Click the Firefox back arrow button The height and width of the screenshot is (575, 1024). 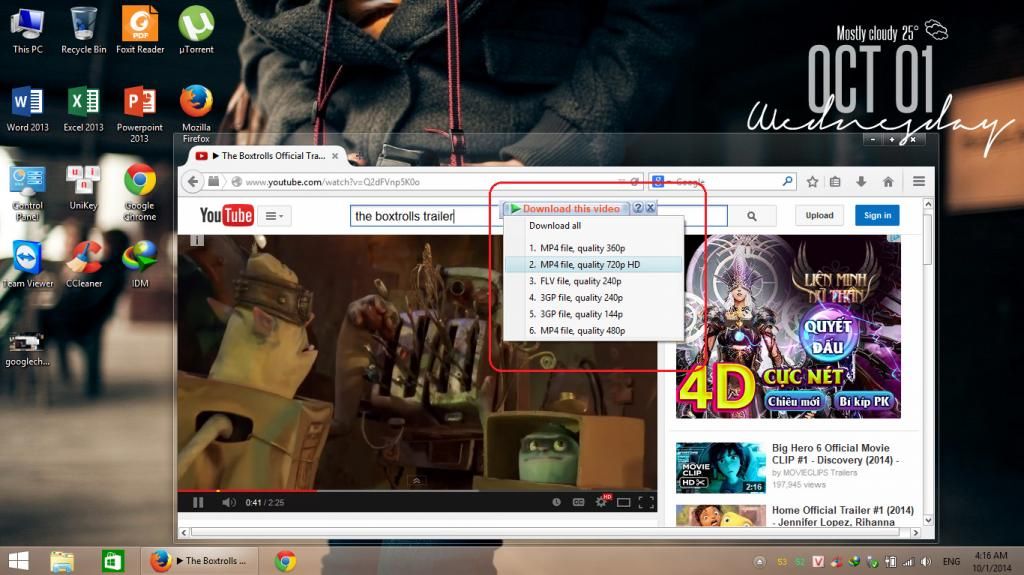coord(193,182)
